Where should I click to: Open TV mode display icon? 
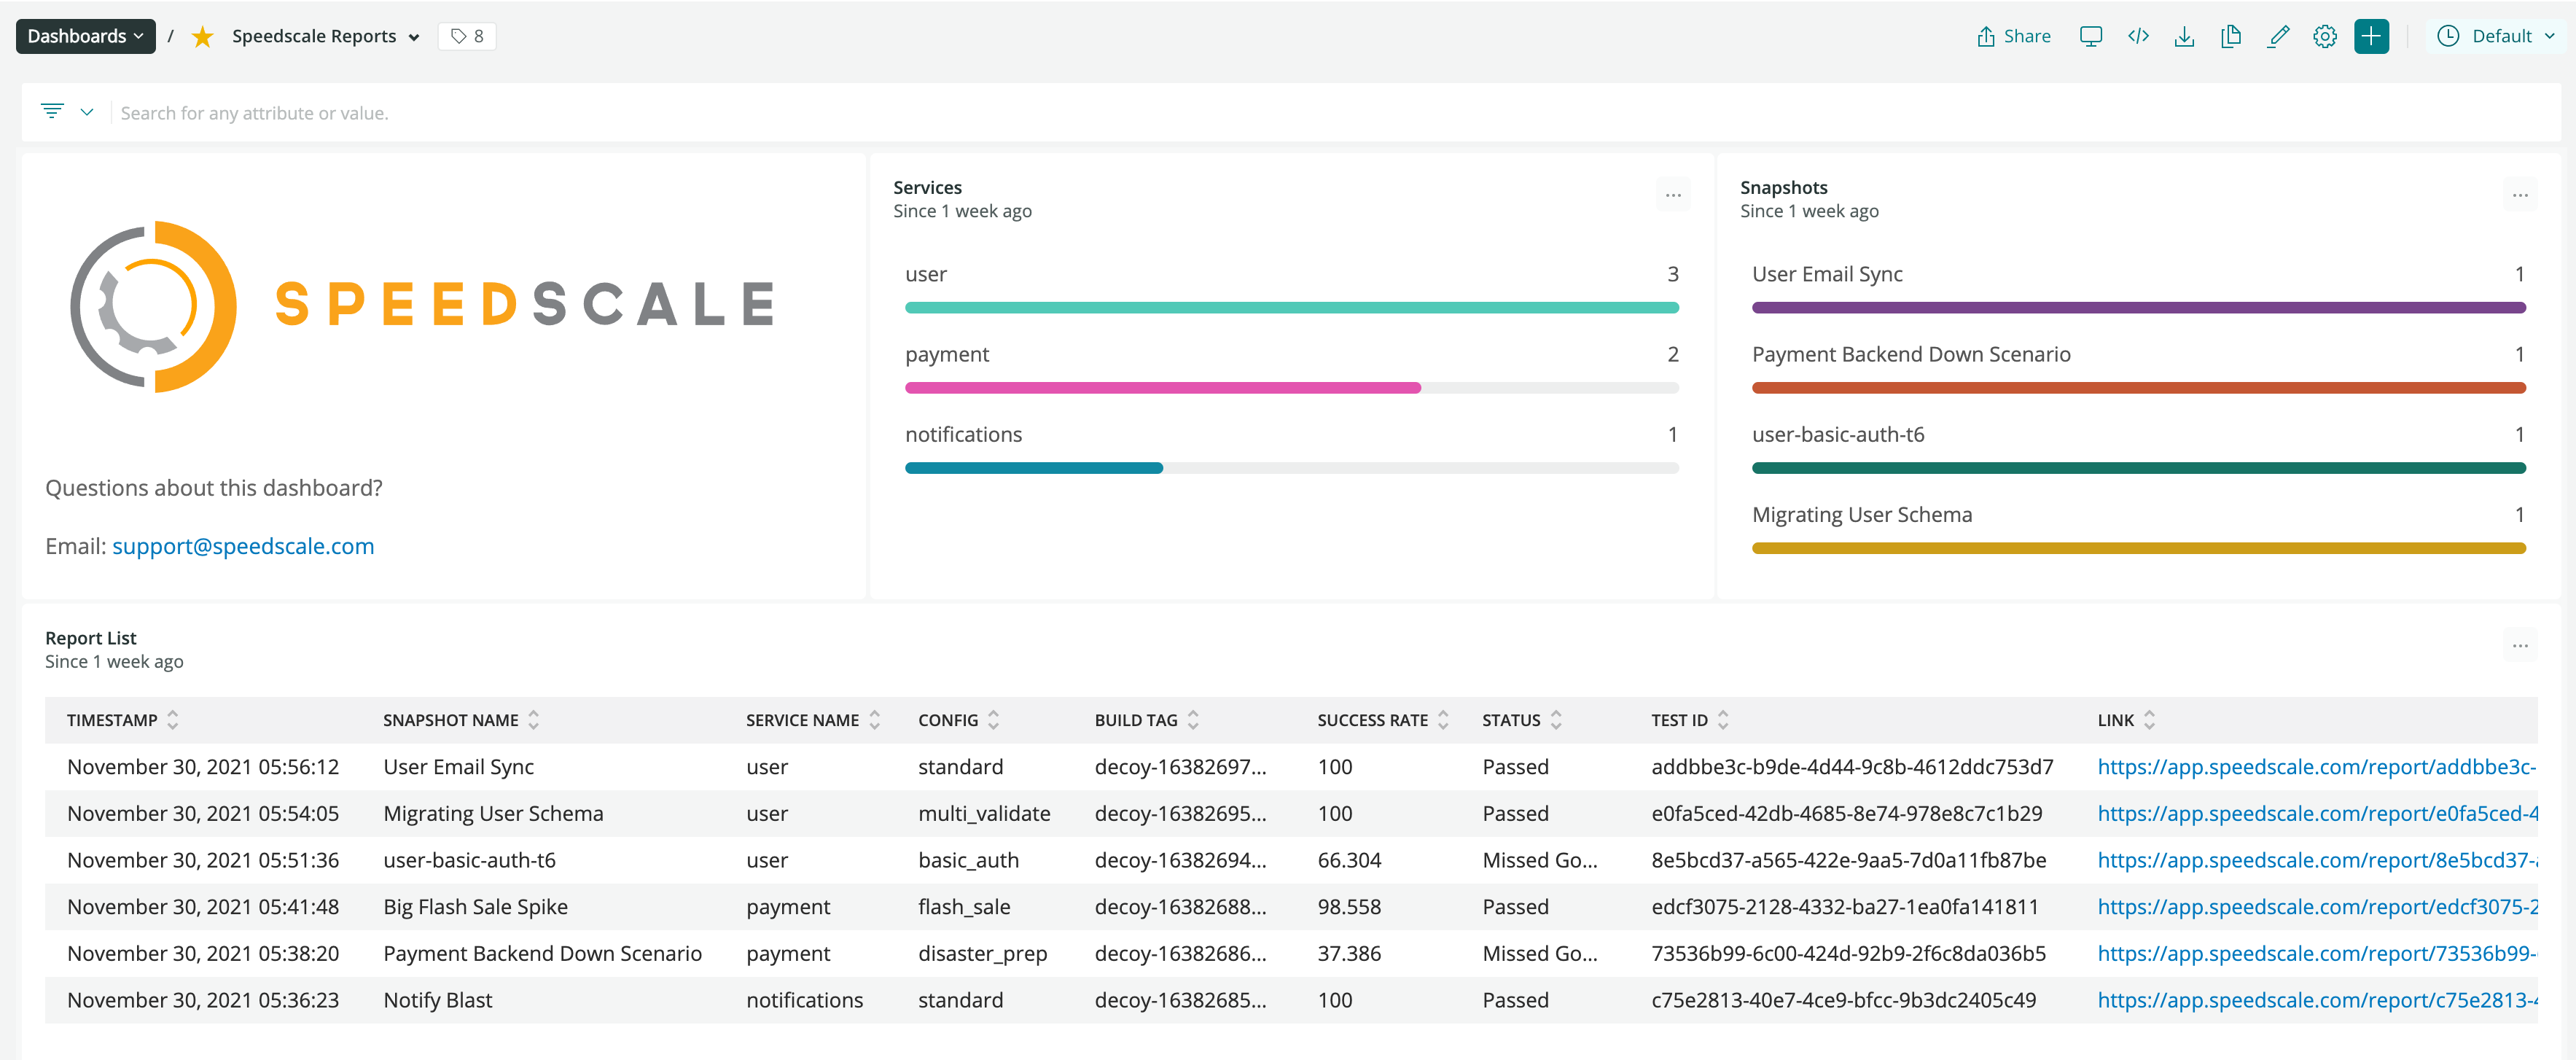2090,37
